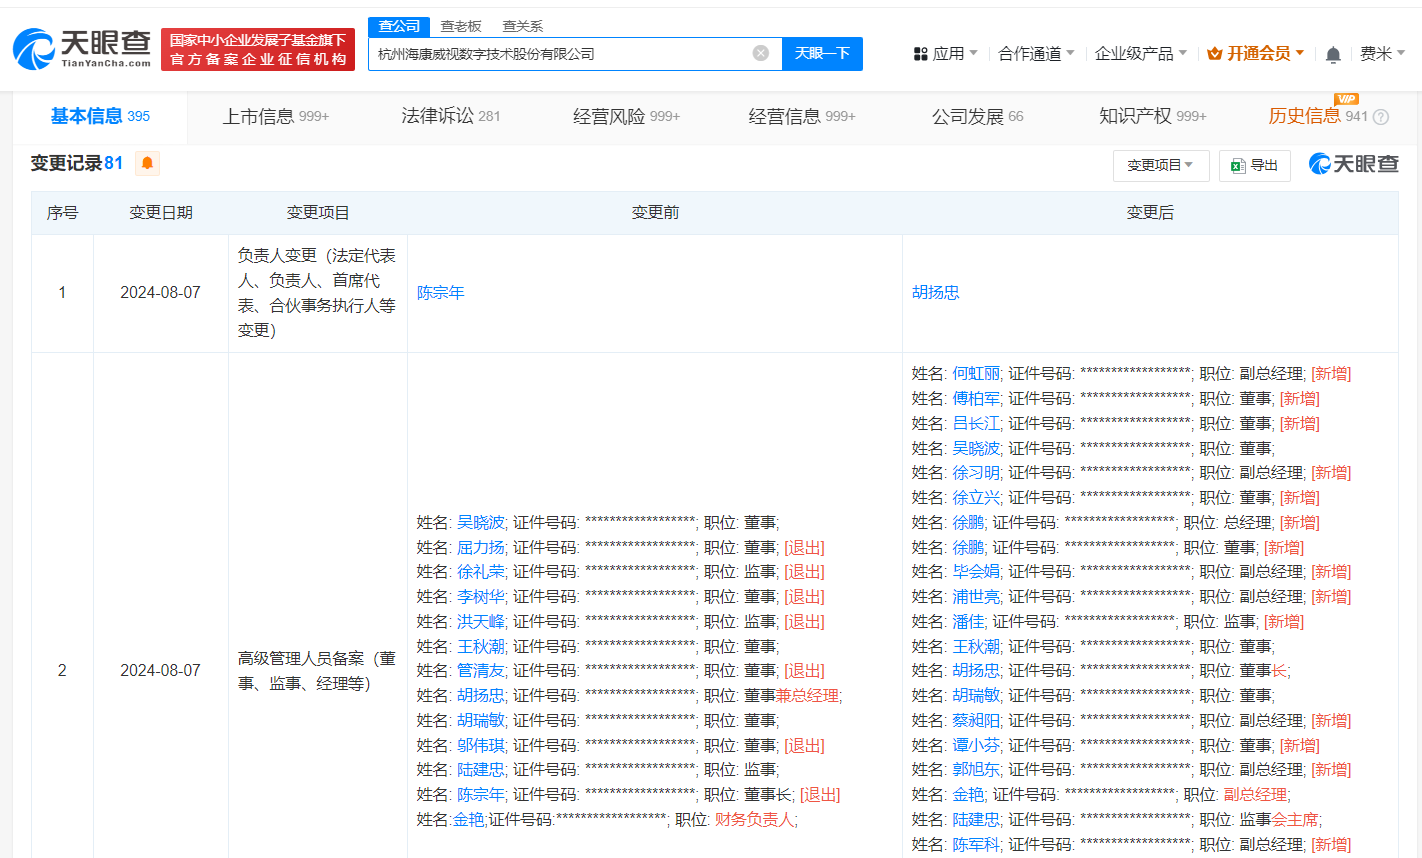This screenshot has height=858, width=1422.
Task: Click the 天眼一下 search button
Action: [822, 54]
